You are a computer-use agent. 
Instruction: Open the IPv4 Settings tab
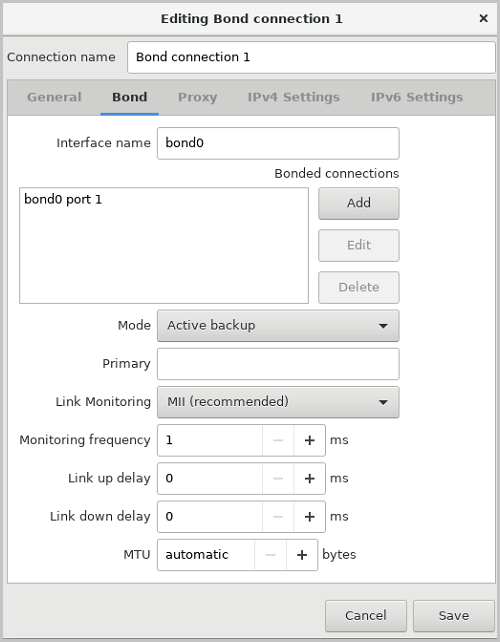tap(293, 97)
